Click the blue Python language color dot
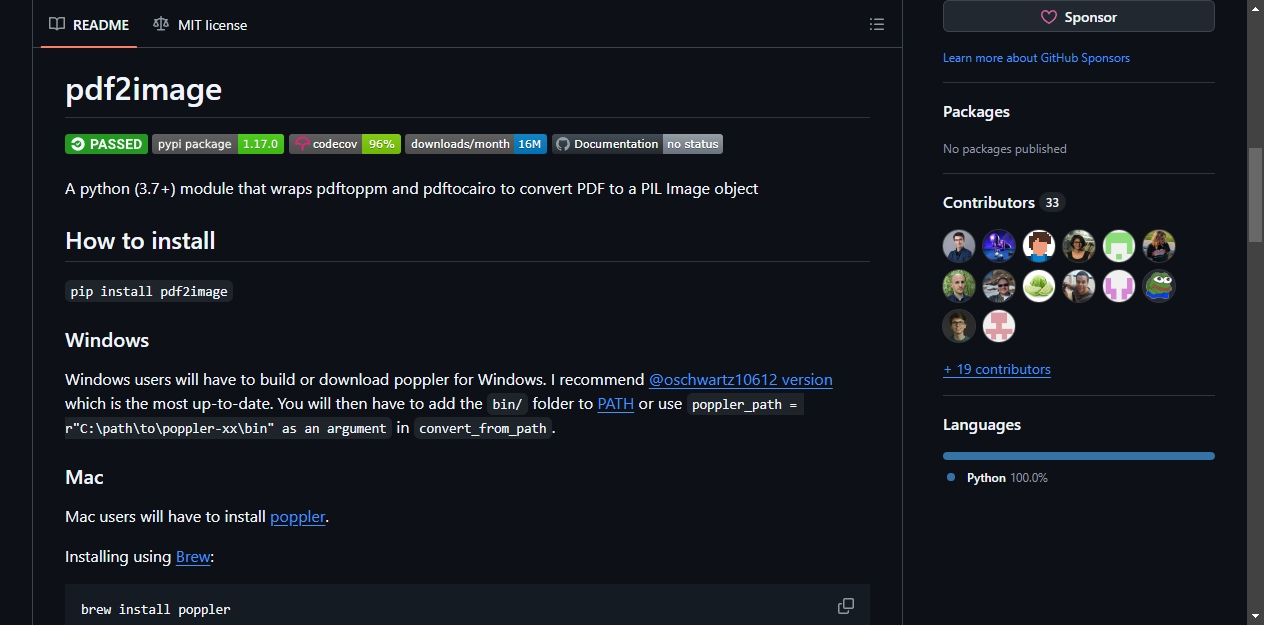Viewport: 1264px width, 625px height. [951, 478]
